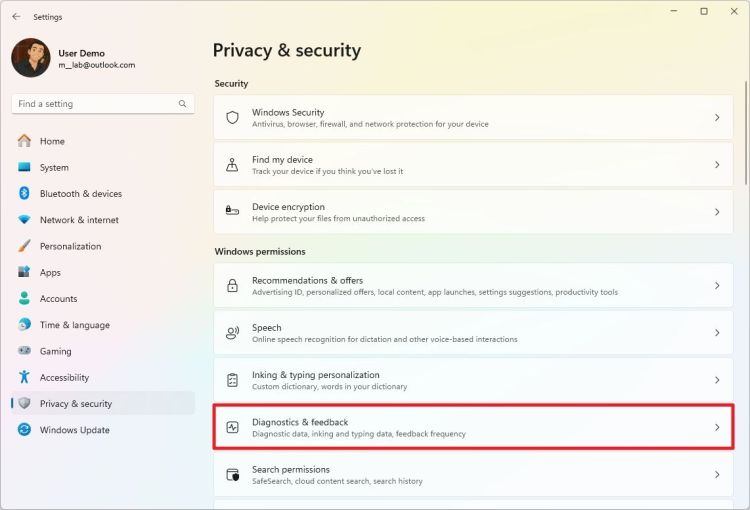This screenshot has height=510, width=750.
Task: Open the Windows Security chevron arrow
Action: (717, 117)
